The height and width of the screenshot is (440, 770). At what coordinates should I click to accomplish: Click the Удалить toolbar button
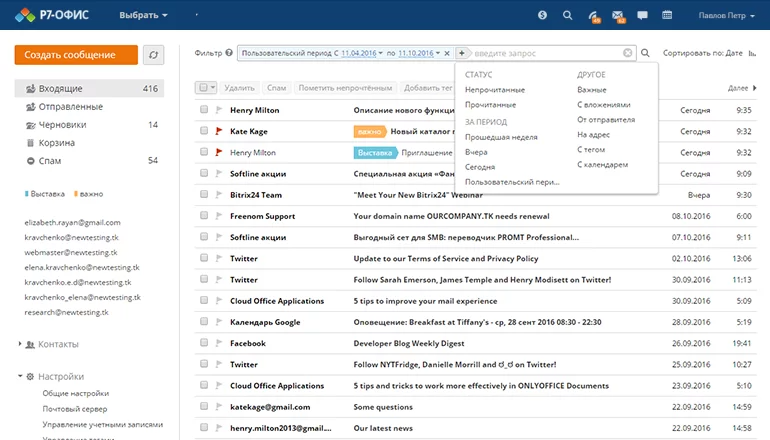[x=239, y=88]
